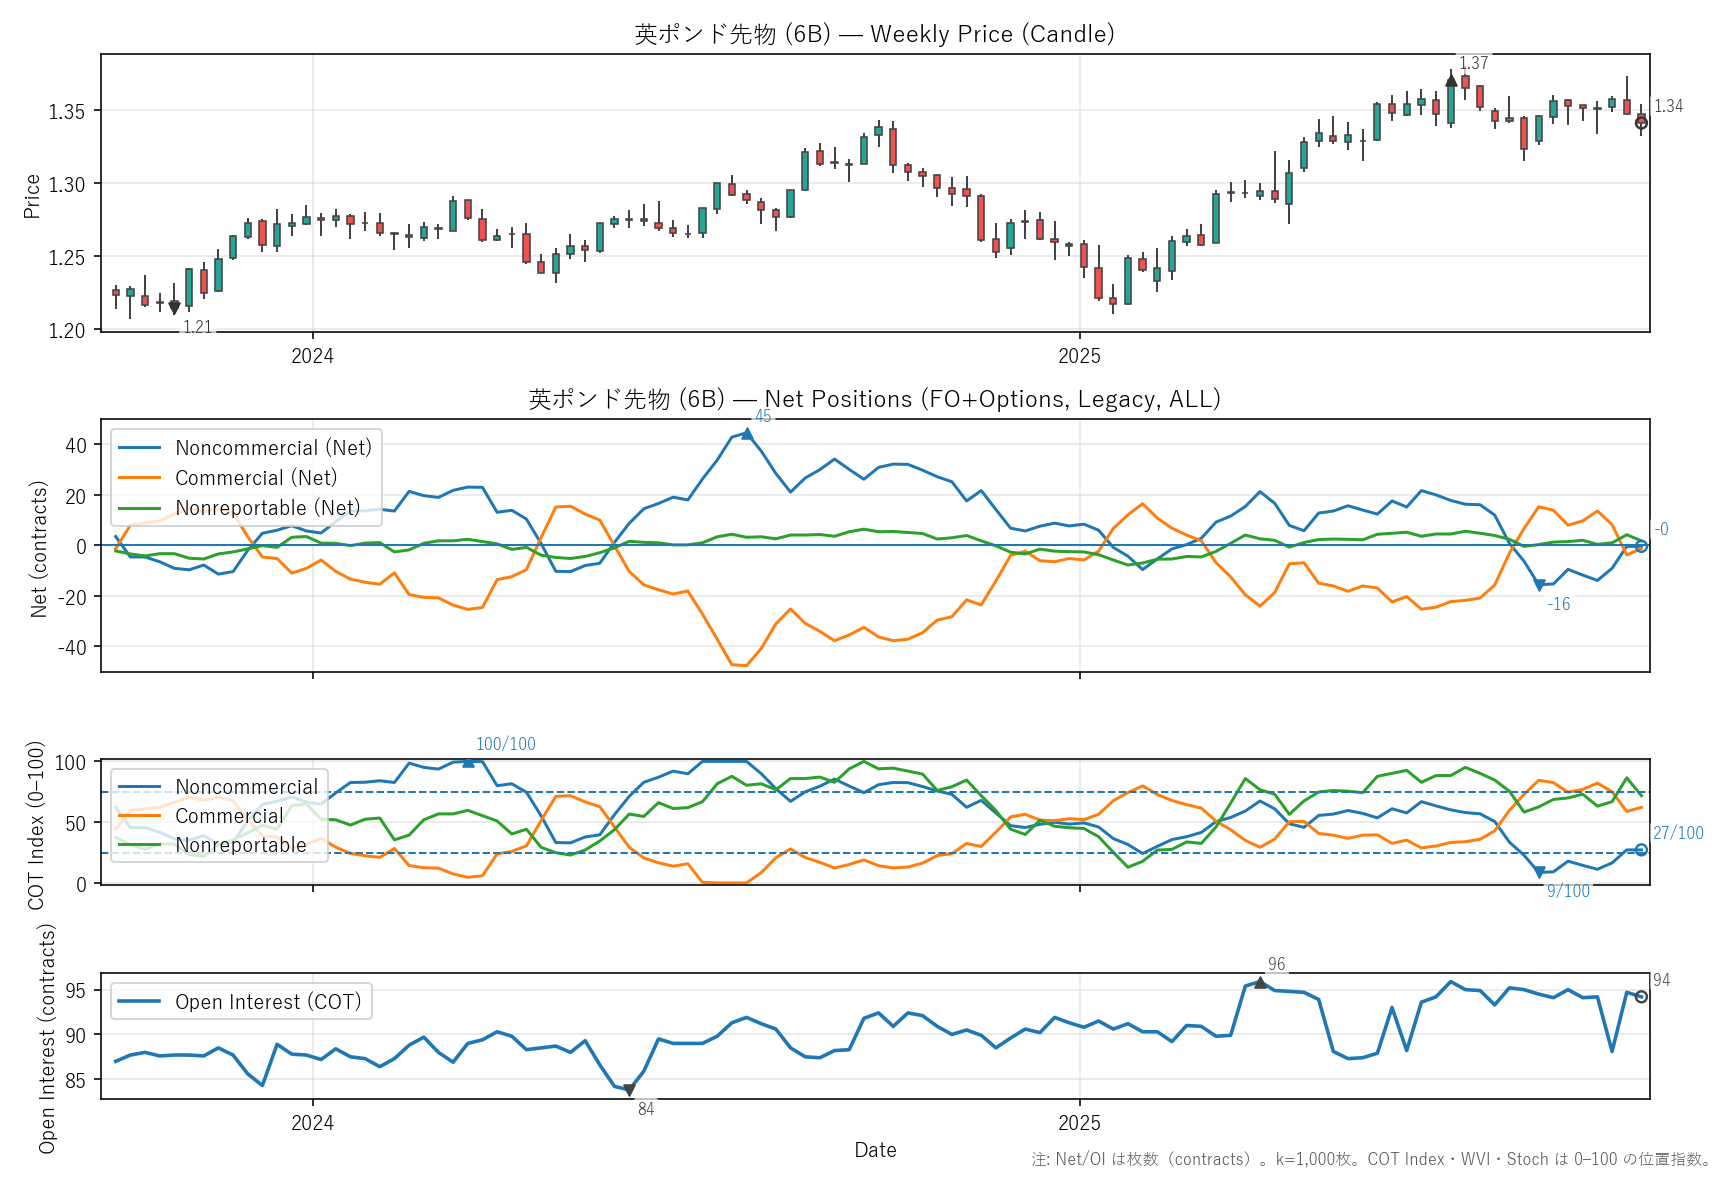This screenshot has height=1180, width=1728.
Task: Click the Open Interest high marker at 96
Action: coord(1260,983)
